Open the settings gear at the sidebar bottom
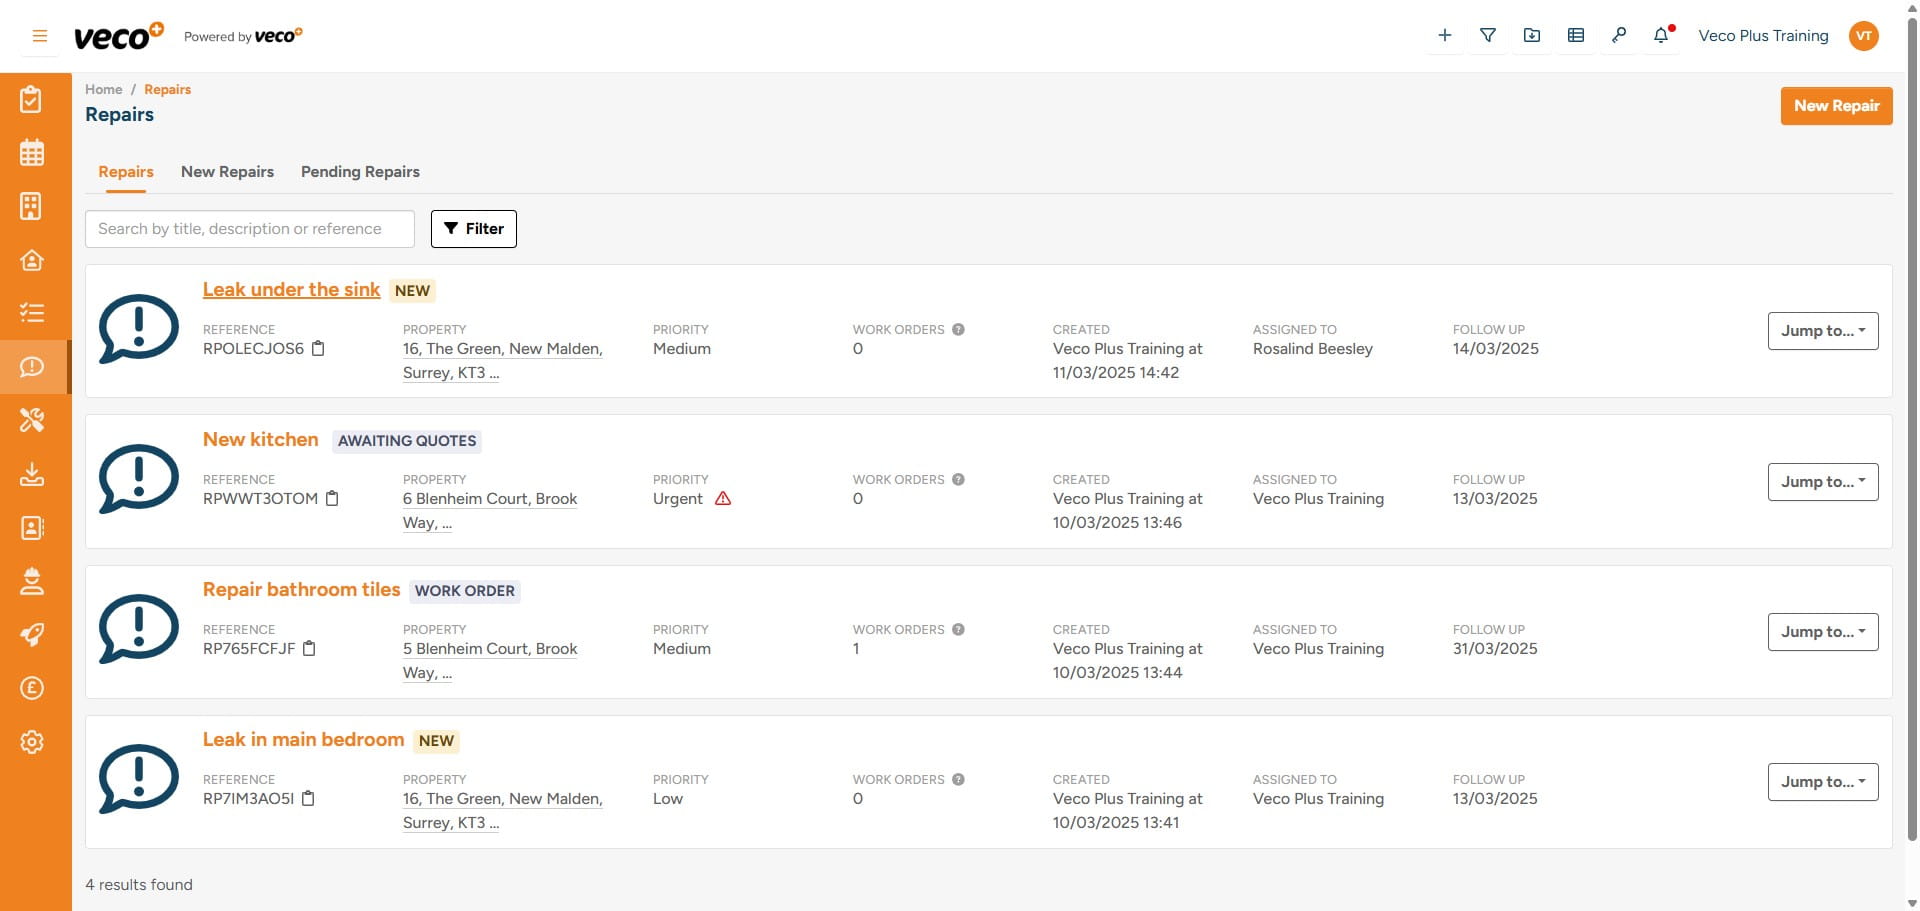This screenshot has width=1920, height=911. point(32,742)
